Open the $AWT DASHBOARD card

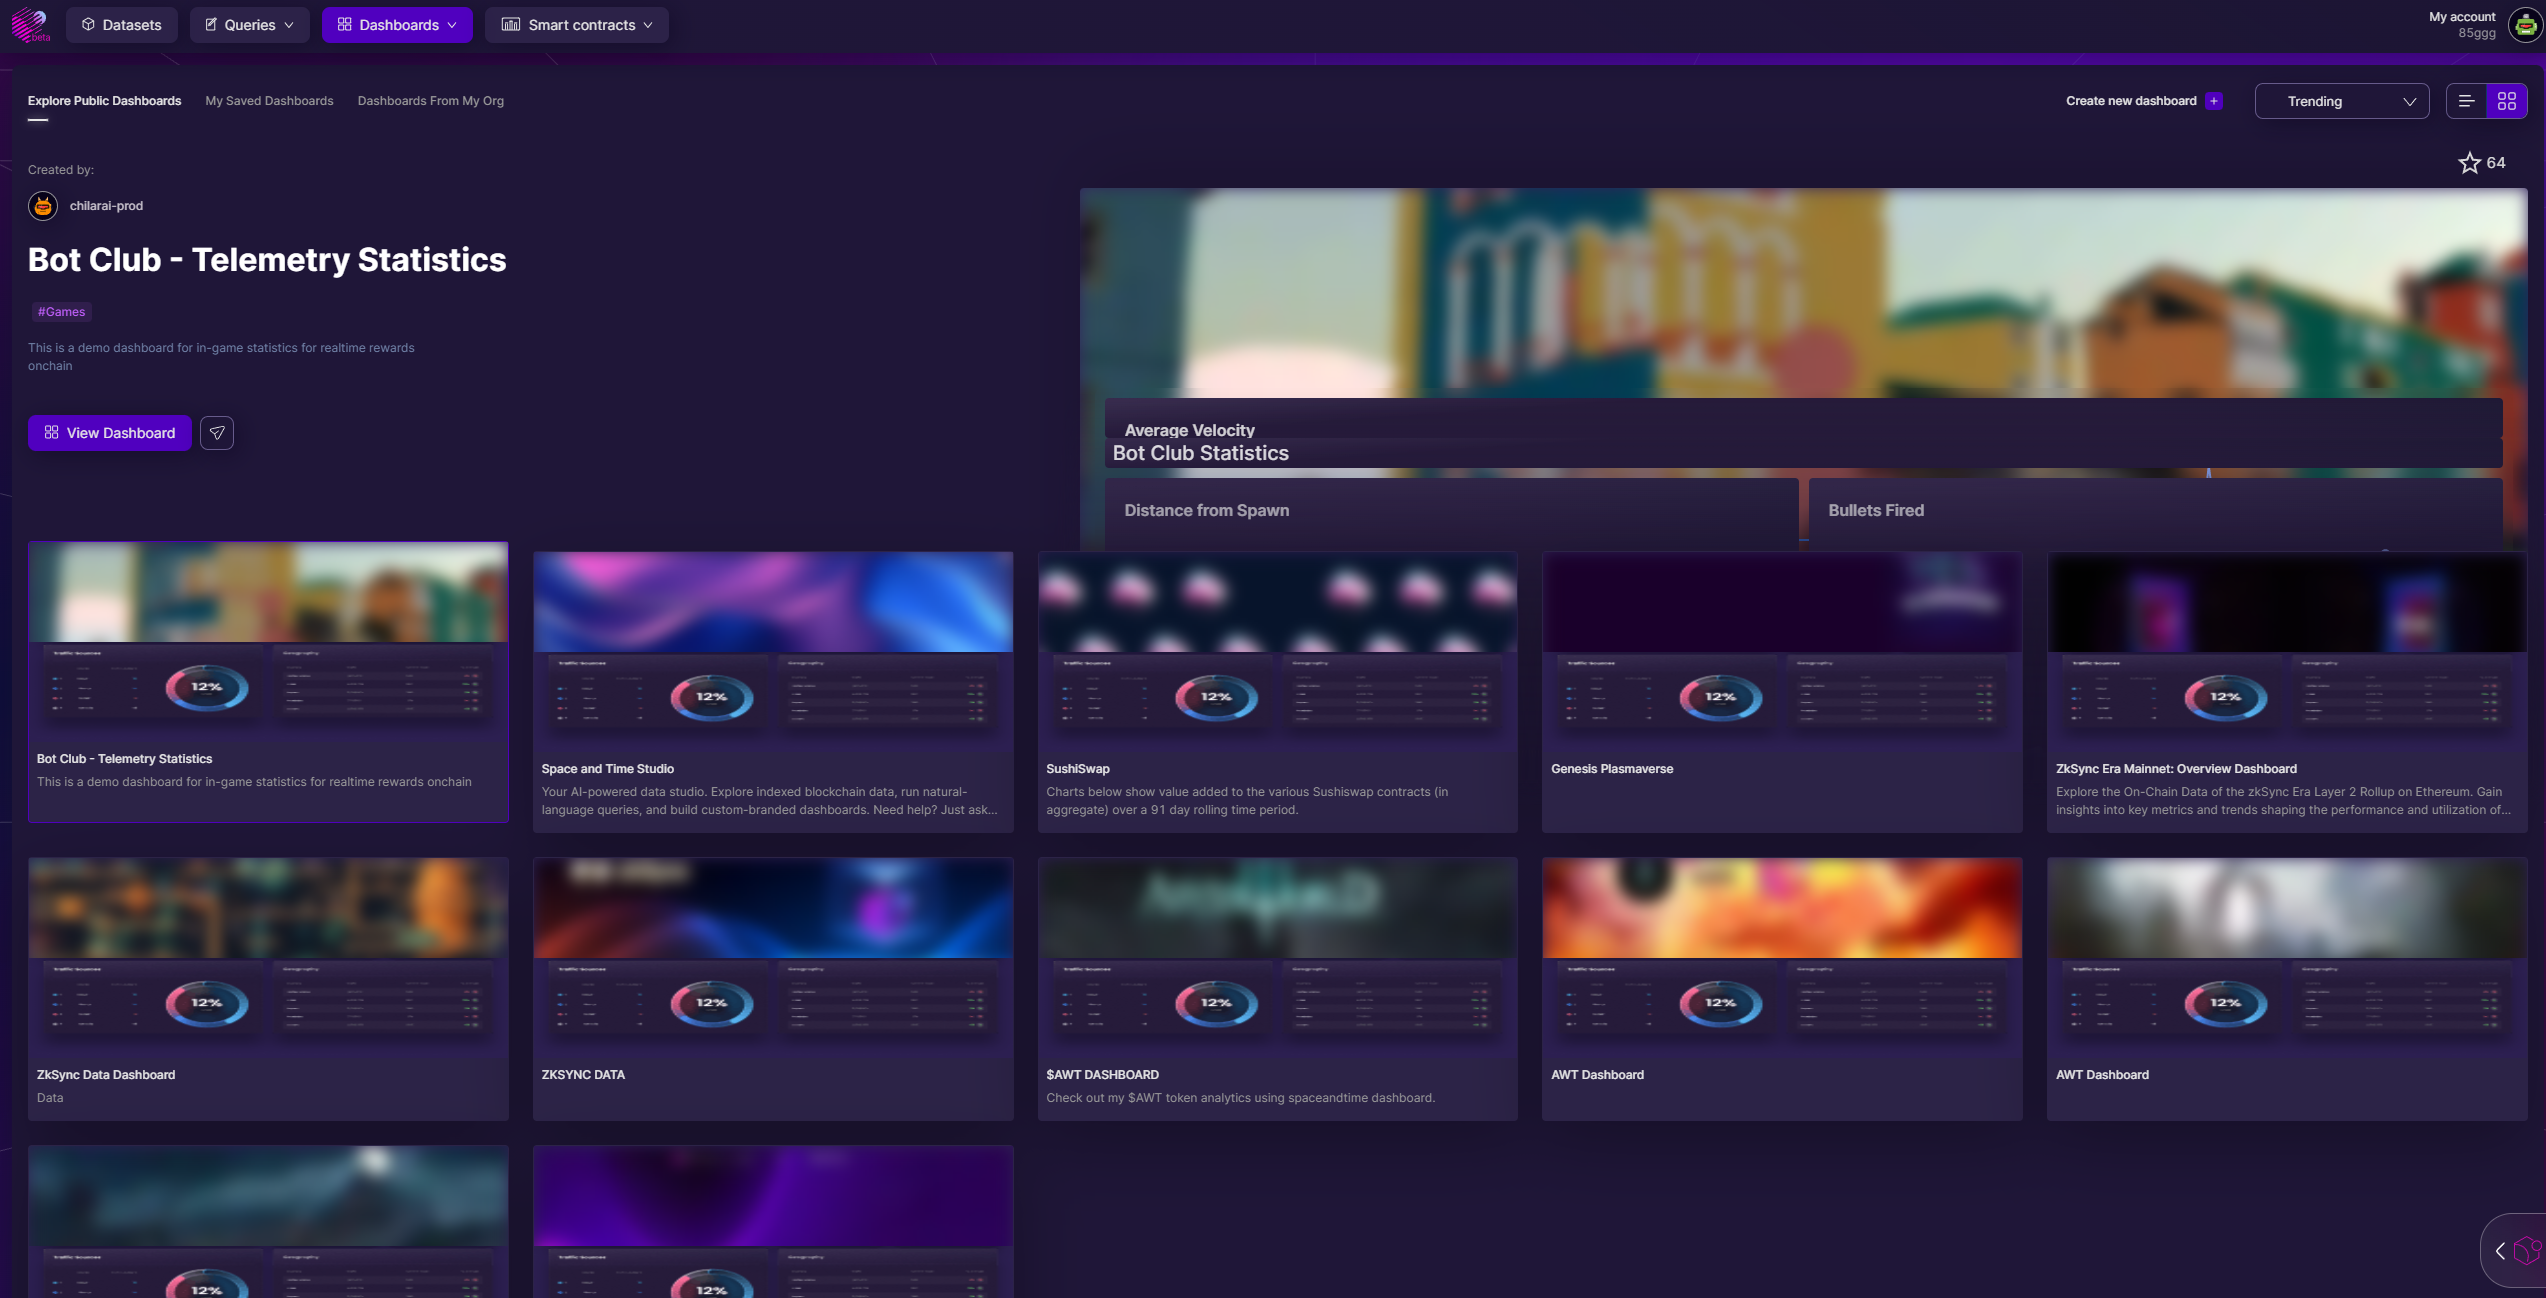click(1277, 989)
